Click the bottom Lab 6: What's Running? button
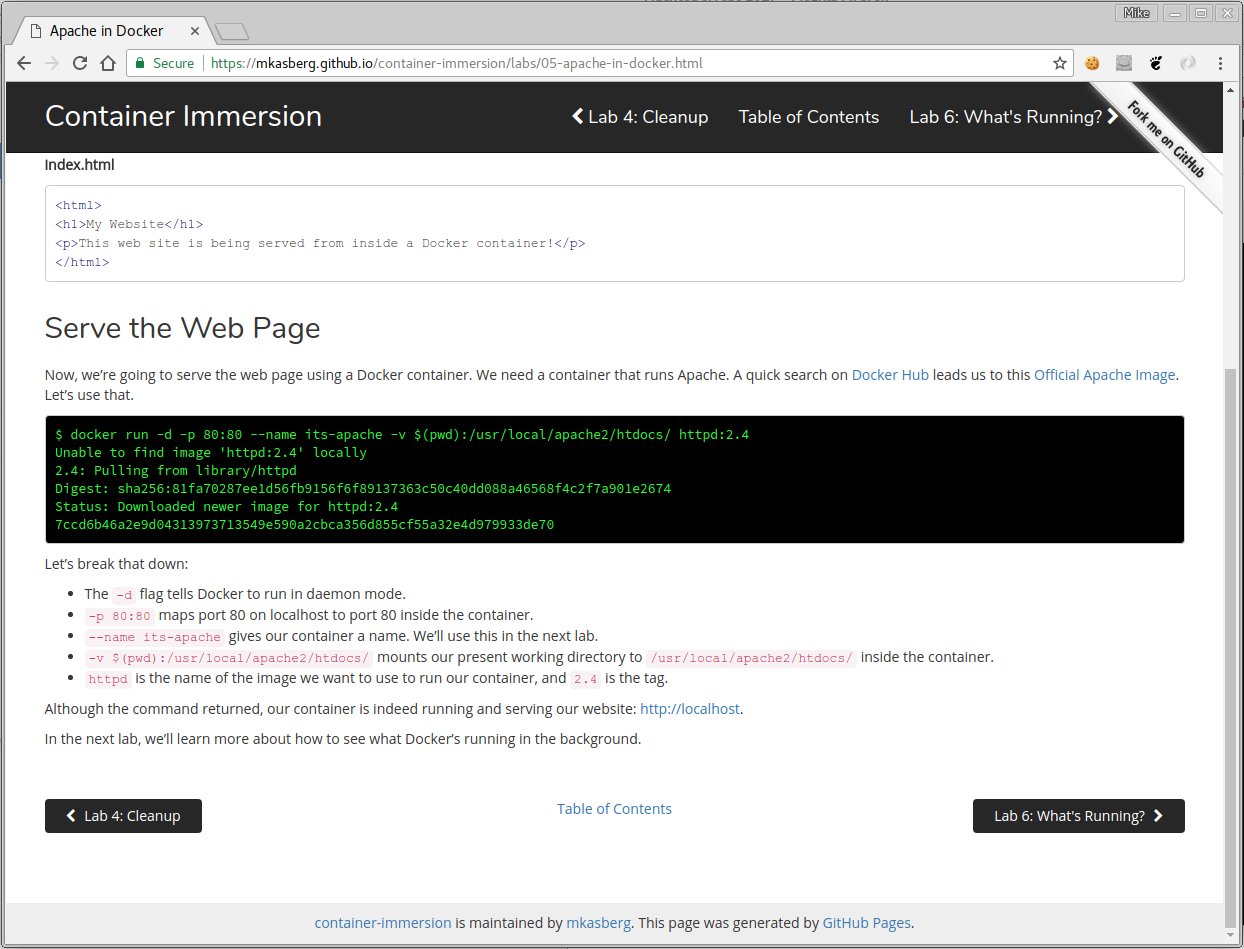The height and width of the screenshot is (949, 1244). tap(1079, 816)
